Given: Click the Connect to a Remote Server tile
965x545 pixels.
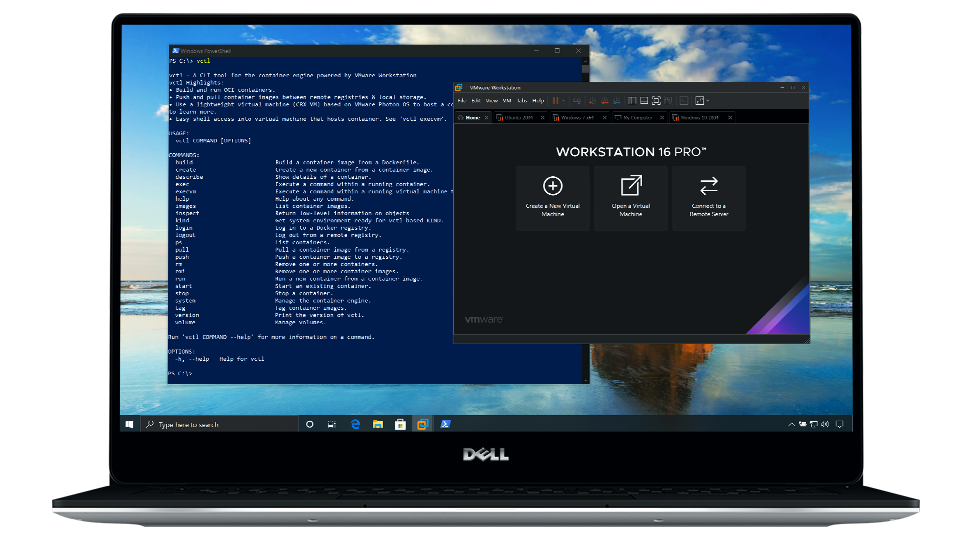Looking at the screenshot, I should 708,198.
